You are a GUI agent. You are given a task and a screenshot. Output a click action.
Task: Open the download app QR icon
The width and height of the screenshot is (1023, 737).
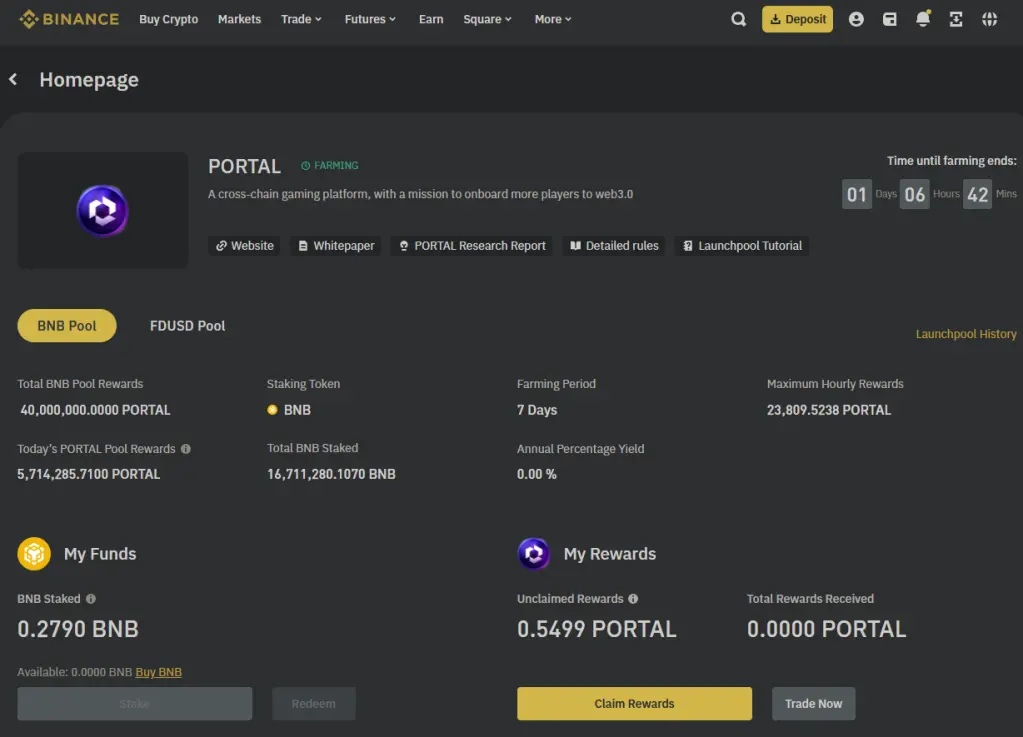[956, 20]
